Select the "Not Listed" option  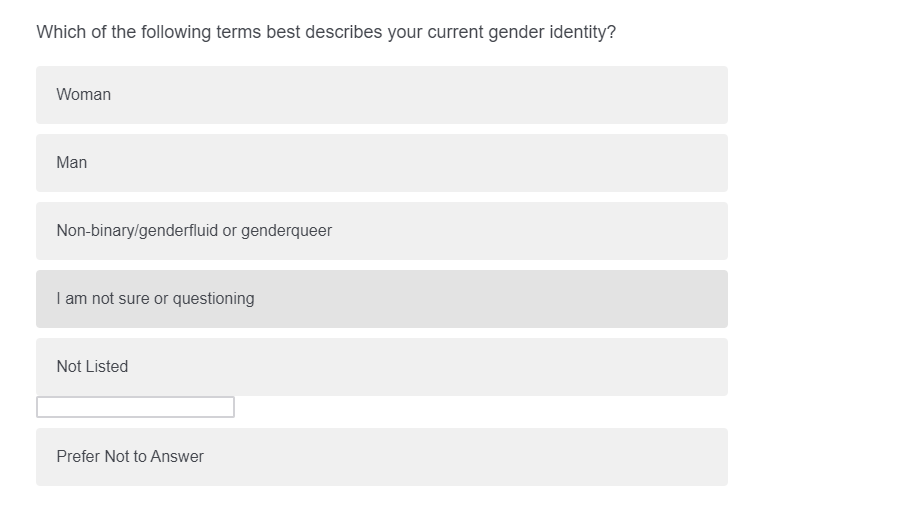tap(381, 367)
